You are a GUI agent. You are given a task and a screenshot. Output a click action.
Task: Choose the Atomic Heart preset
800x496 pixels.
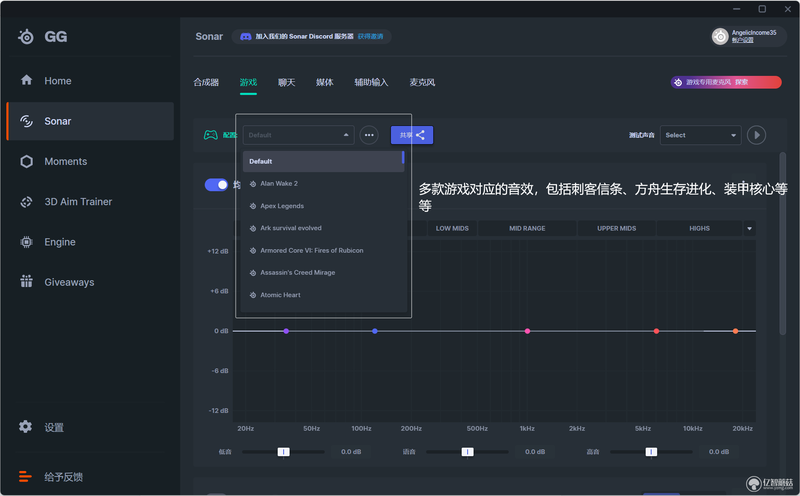click(323, 295)
